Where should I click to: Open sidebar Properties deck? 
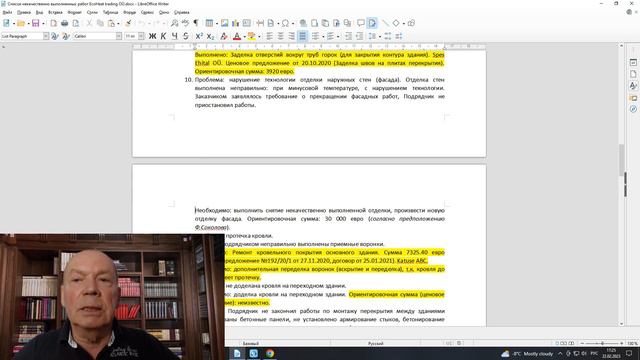point(633,62)
